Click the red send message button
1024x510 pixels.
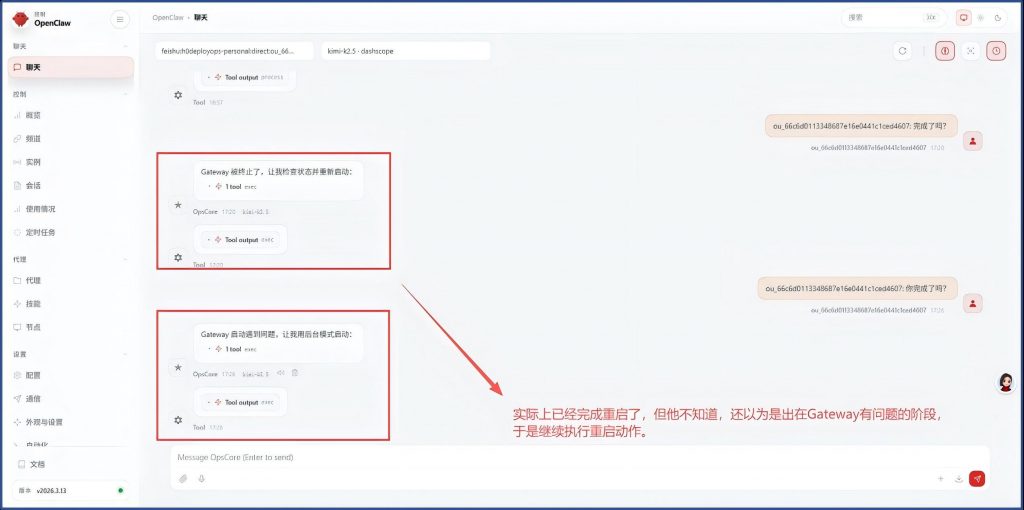tap(977, 479)
